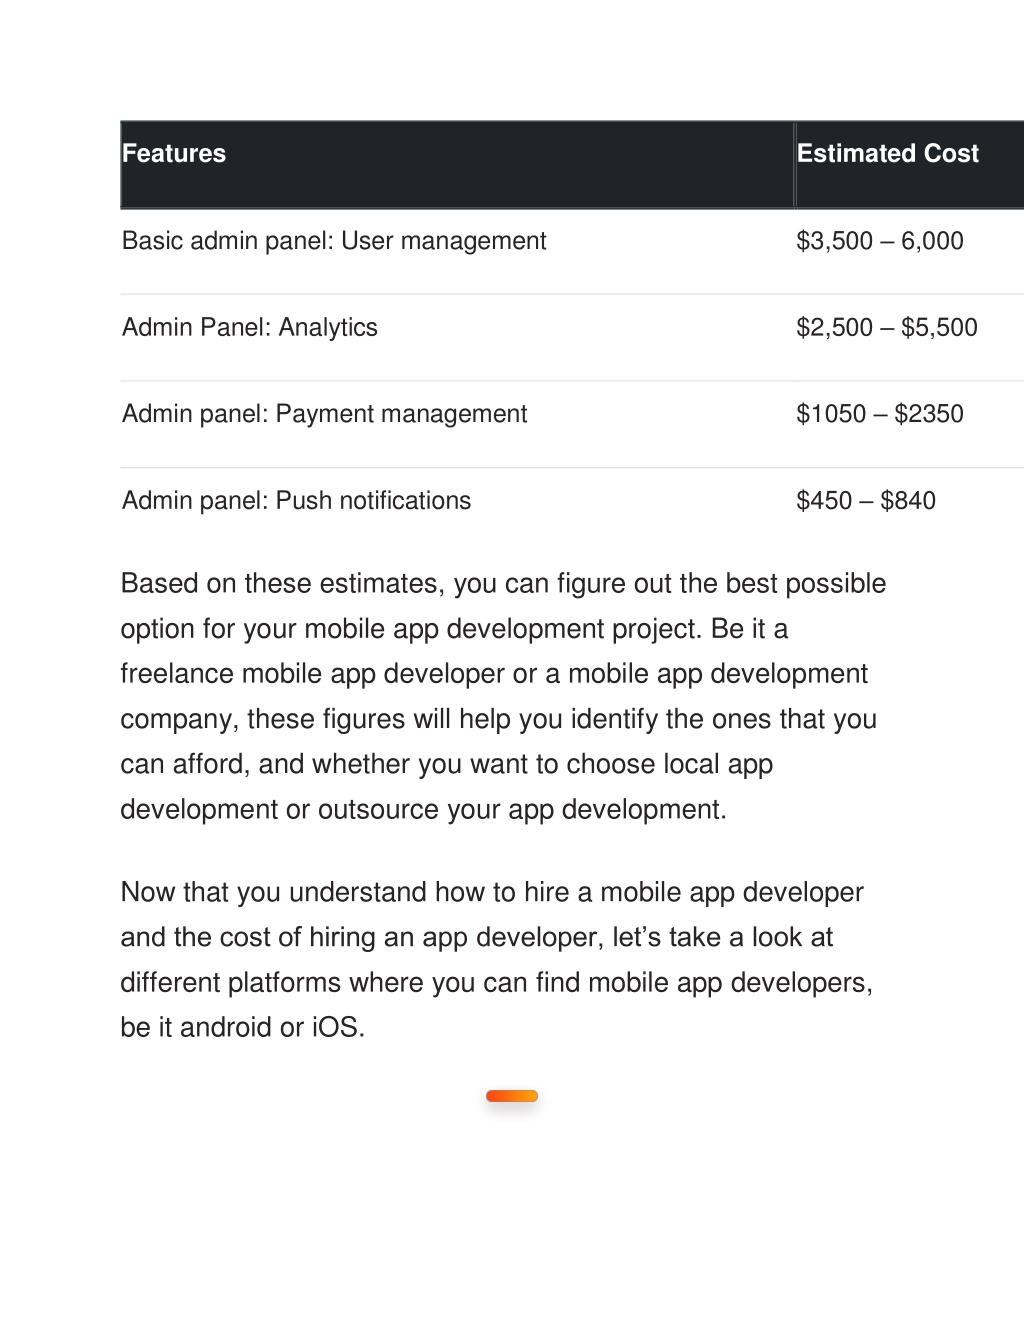
Task: Click the $1050 – $2350 cost cell
Action: 880,414
